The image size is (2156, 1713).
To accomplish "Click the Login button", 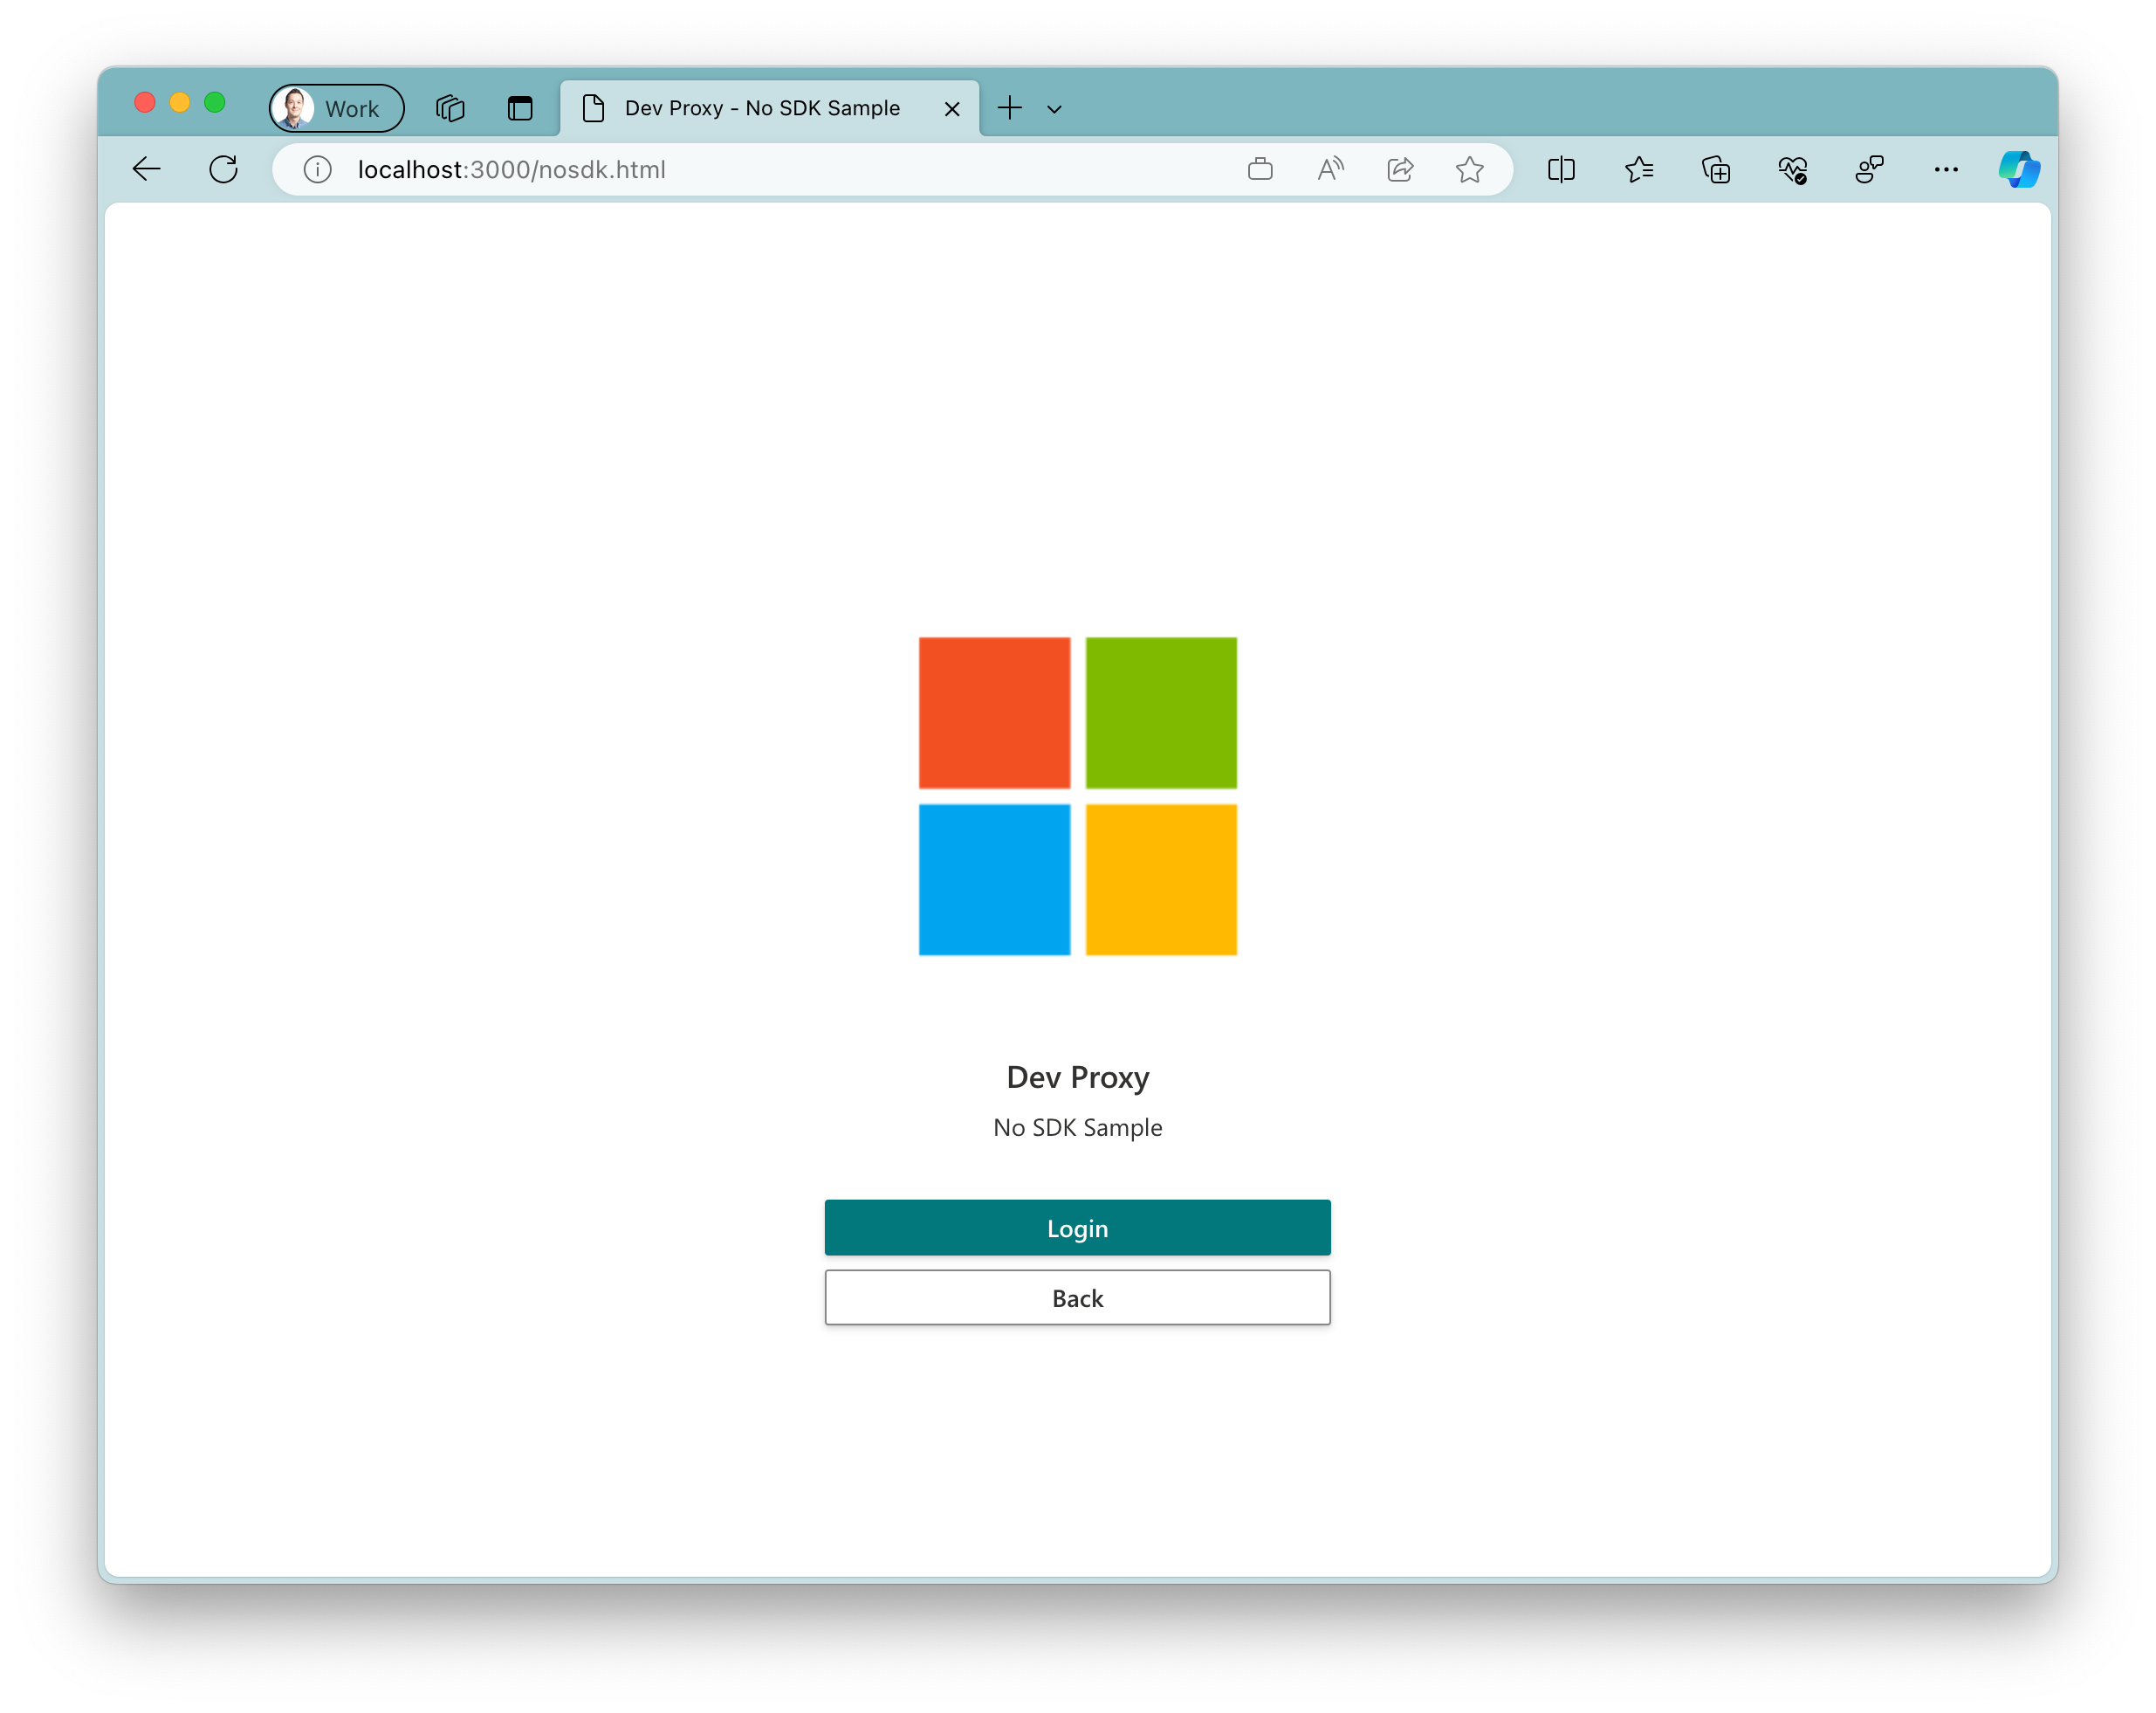I will pos(1076,1227).
